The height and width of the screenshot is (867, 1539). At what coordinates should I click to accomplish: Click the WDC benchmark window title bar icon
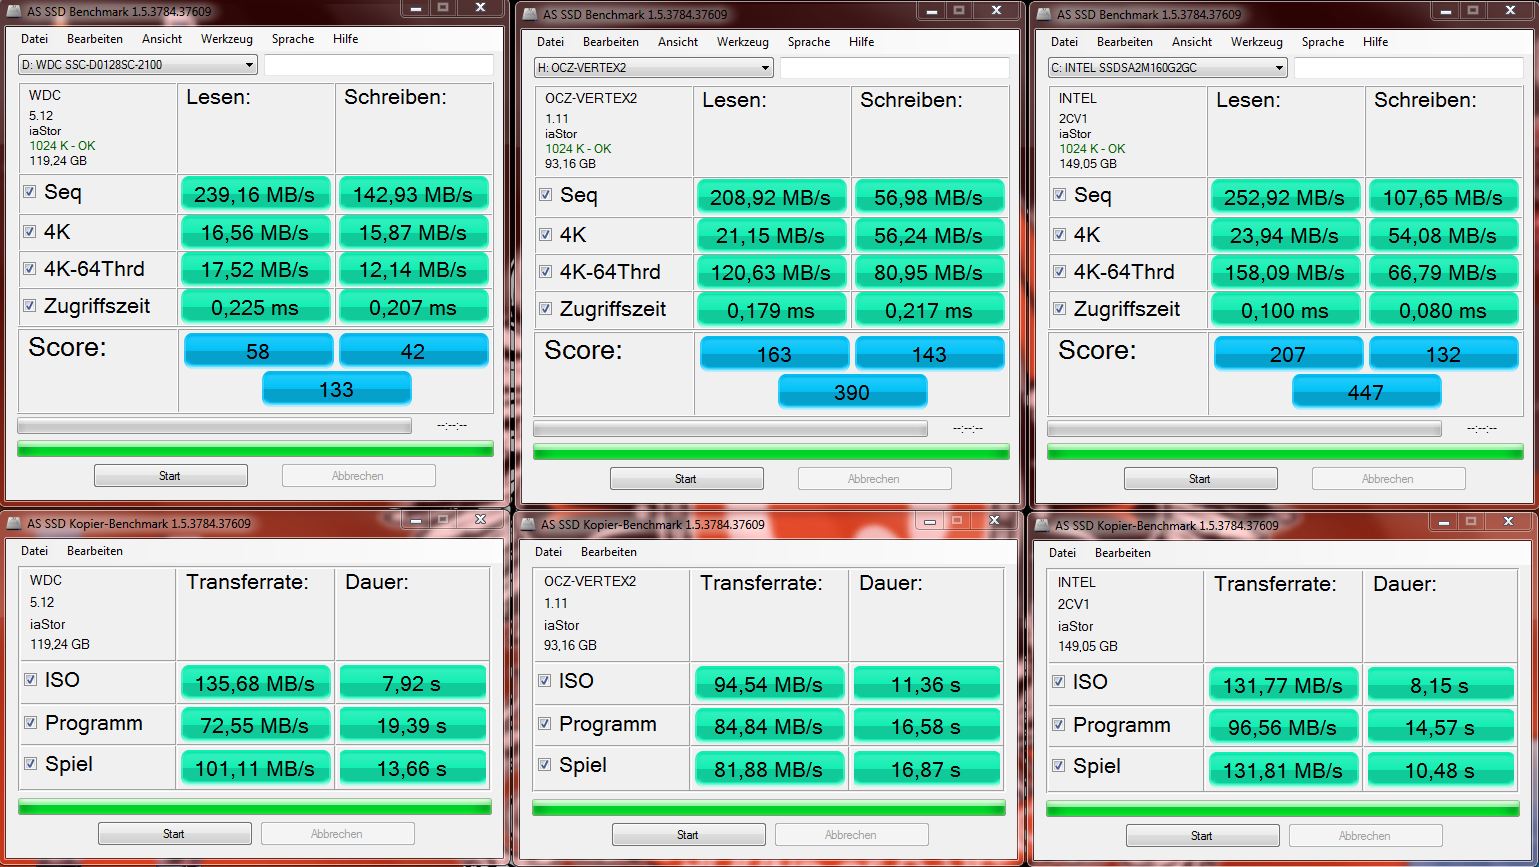(13, 11)
